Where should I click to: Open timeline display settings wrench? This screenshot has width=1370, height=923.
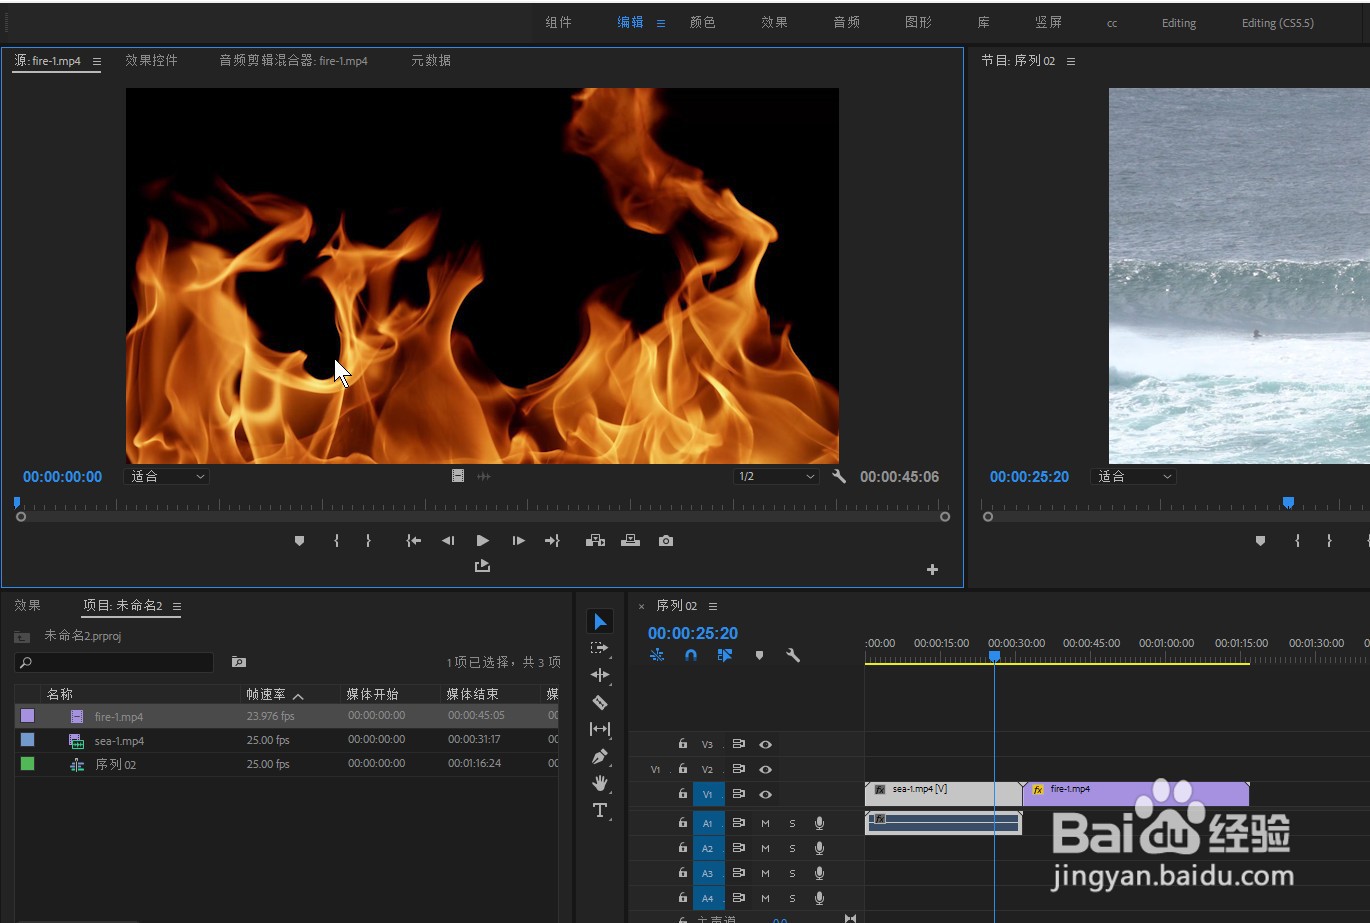tap(793, 656)
